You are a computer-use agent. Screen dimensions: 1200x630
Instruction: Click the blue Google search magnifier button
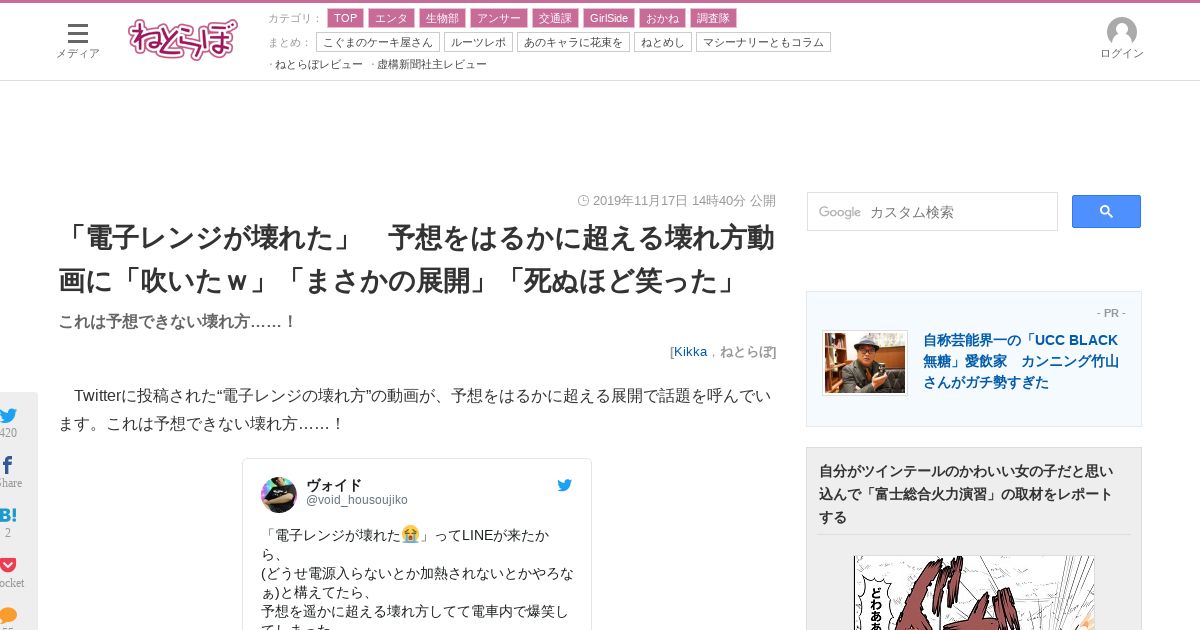[x=1106, y=211]
